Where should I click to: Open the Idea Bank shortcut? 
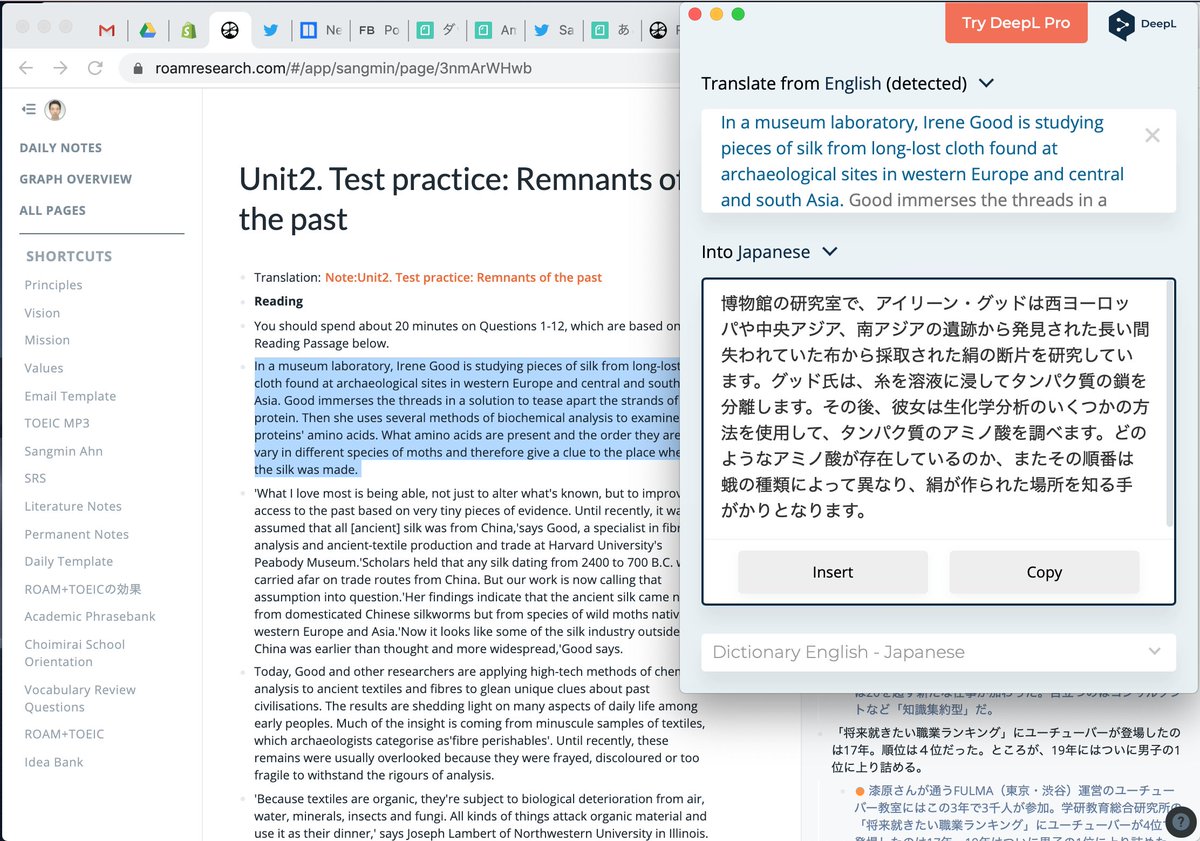[54, 762]
